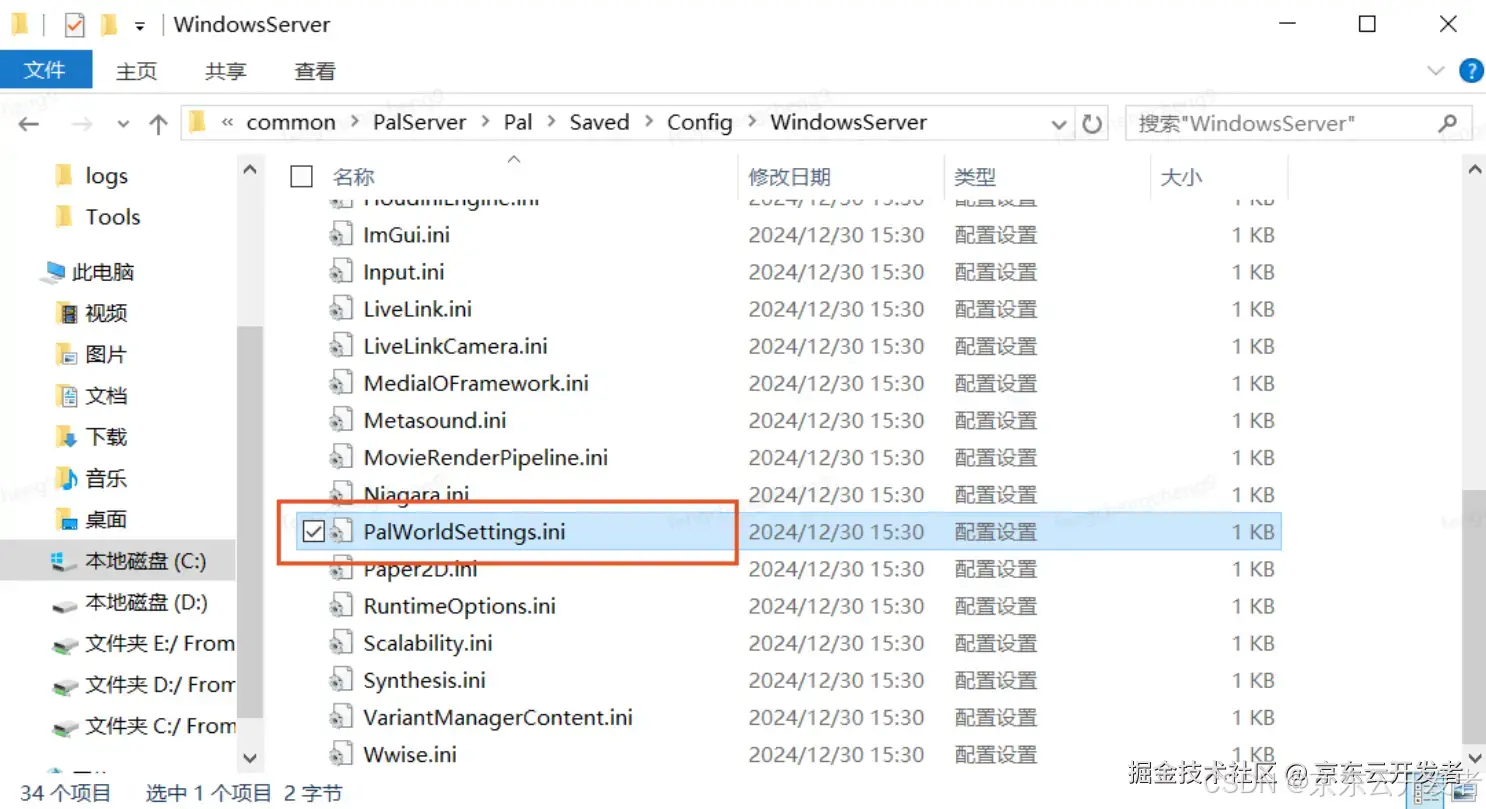The height and width of the screenshot is (809, 1486).
Task: Click the PalWorldSettings.ini file icon
Action: pyautogui.click(x=342, y=532)
